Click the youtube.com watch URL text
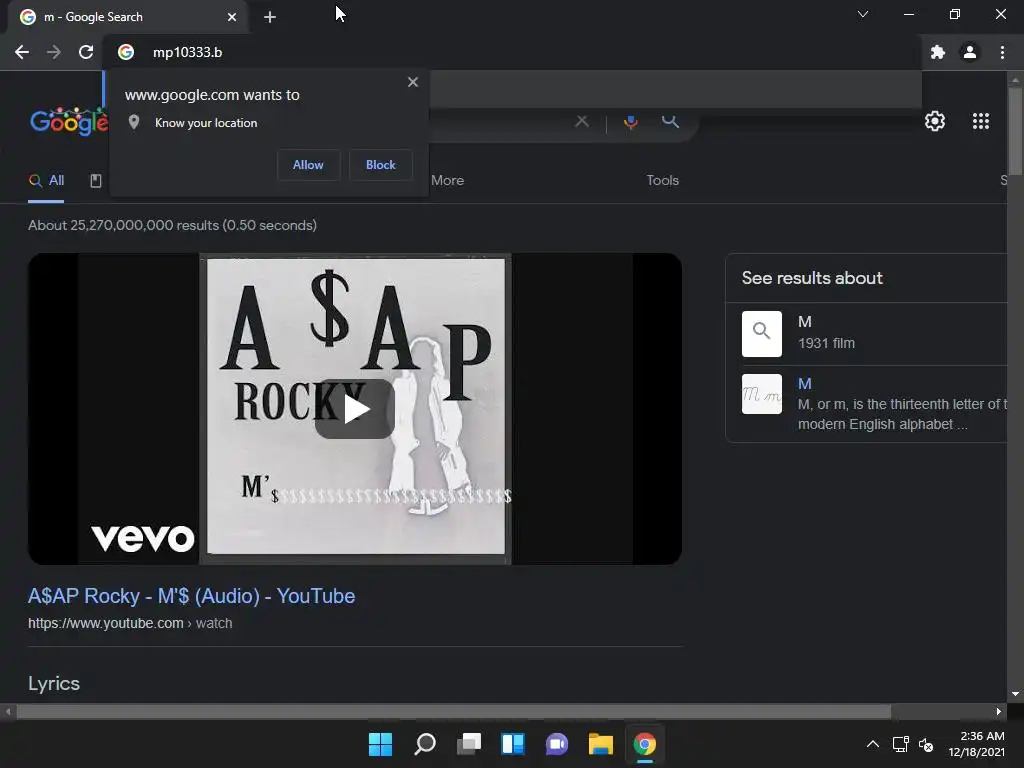The height and width of the screenshot is (768, 1024). point(130,623)
